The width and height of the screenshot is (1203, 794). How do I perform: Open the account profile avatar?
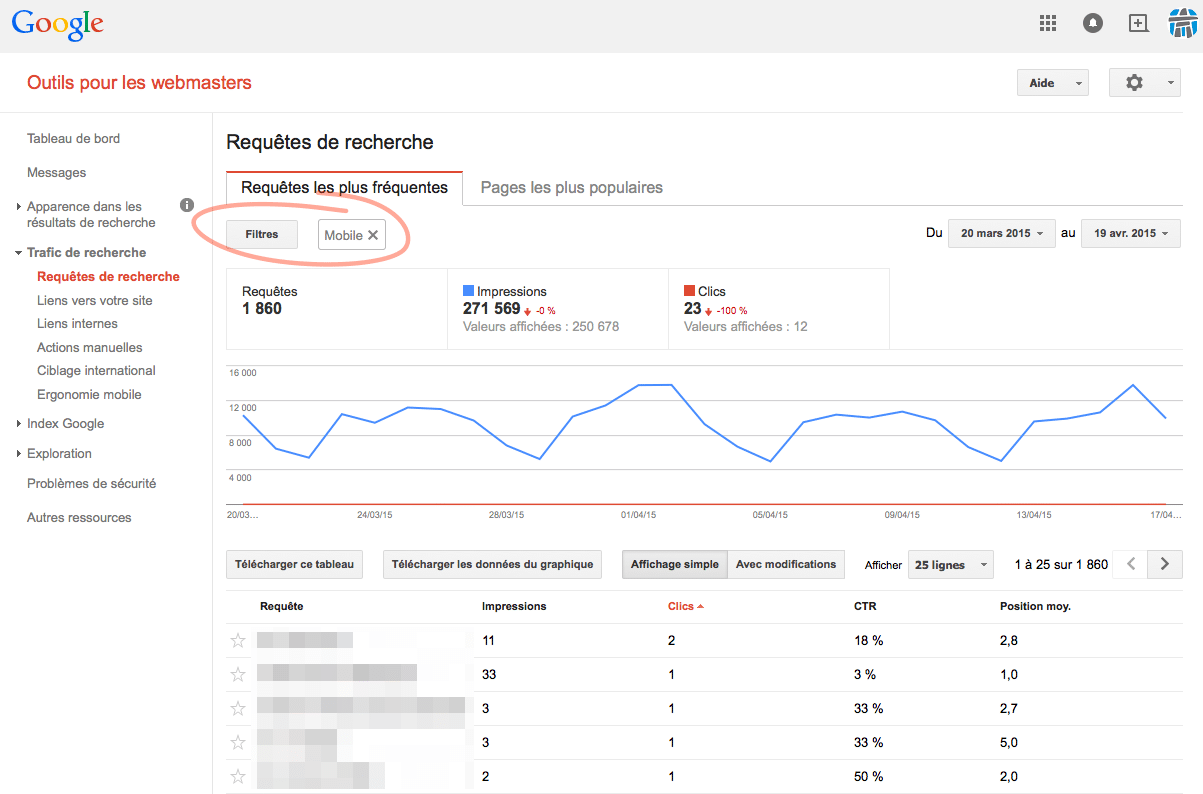1183,23
